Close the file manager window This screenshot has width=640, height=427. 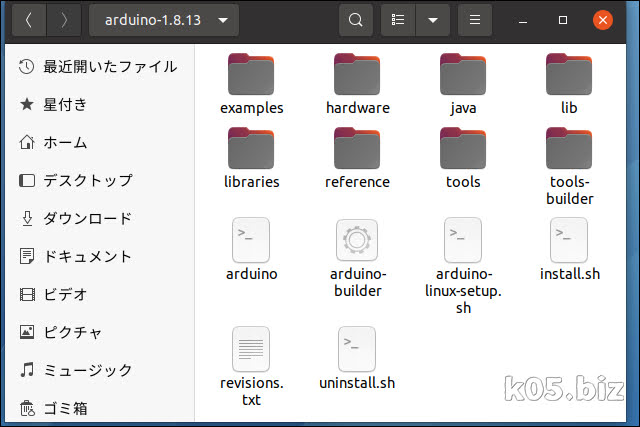point(603,20)
